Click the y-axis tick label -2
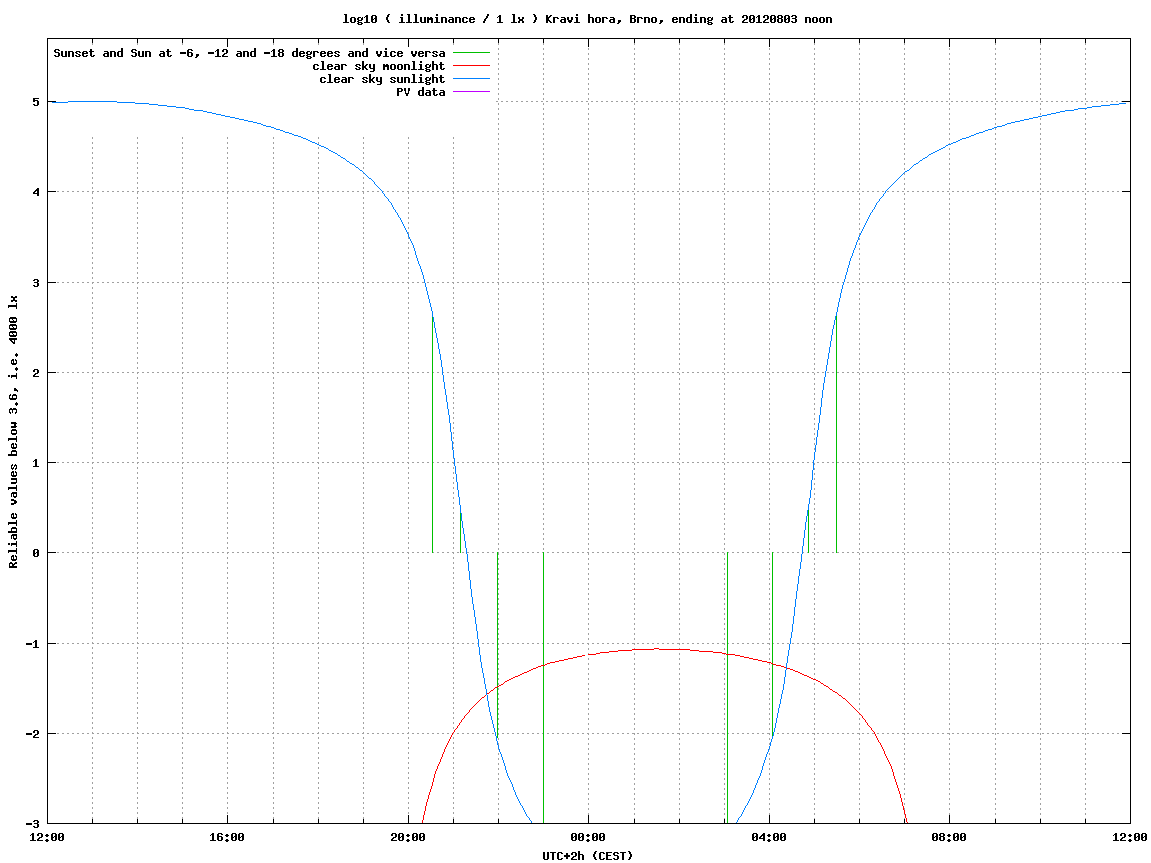1151x863 pixels. pos(32,734)
